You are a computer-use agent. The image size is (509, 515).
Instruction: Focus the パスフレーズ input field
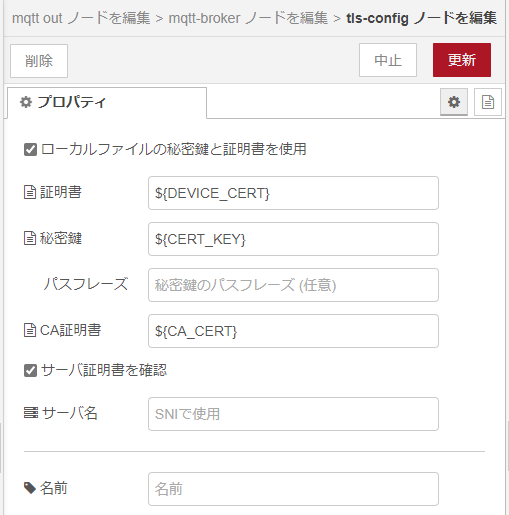tap(293, 285)
